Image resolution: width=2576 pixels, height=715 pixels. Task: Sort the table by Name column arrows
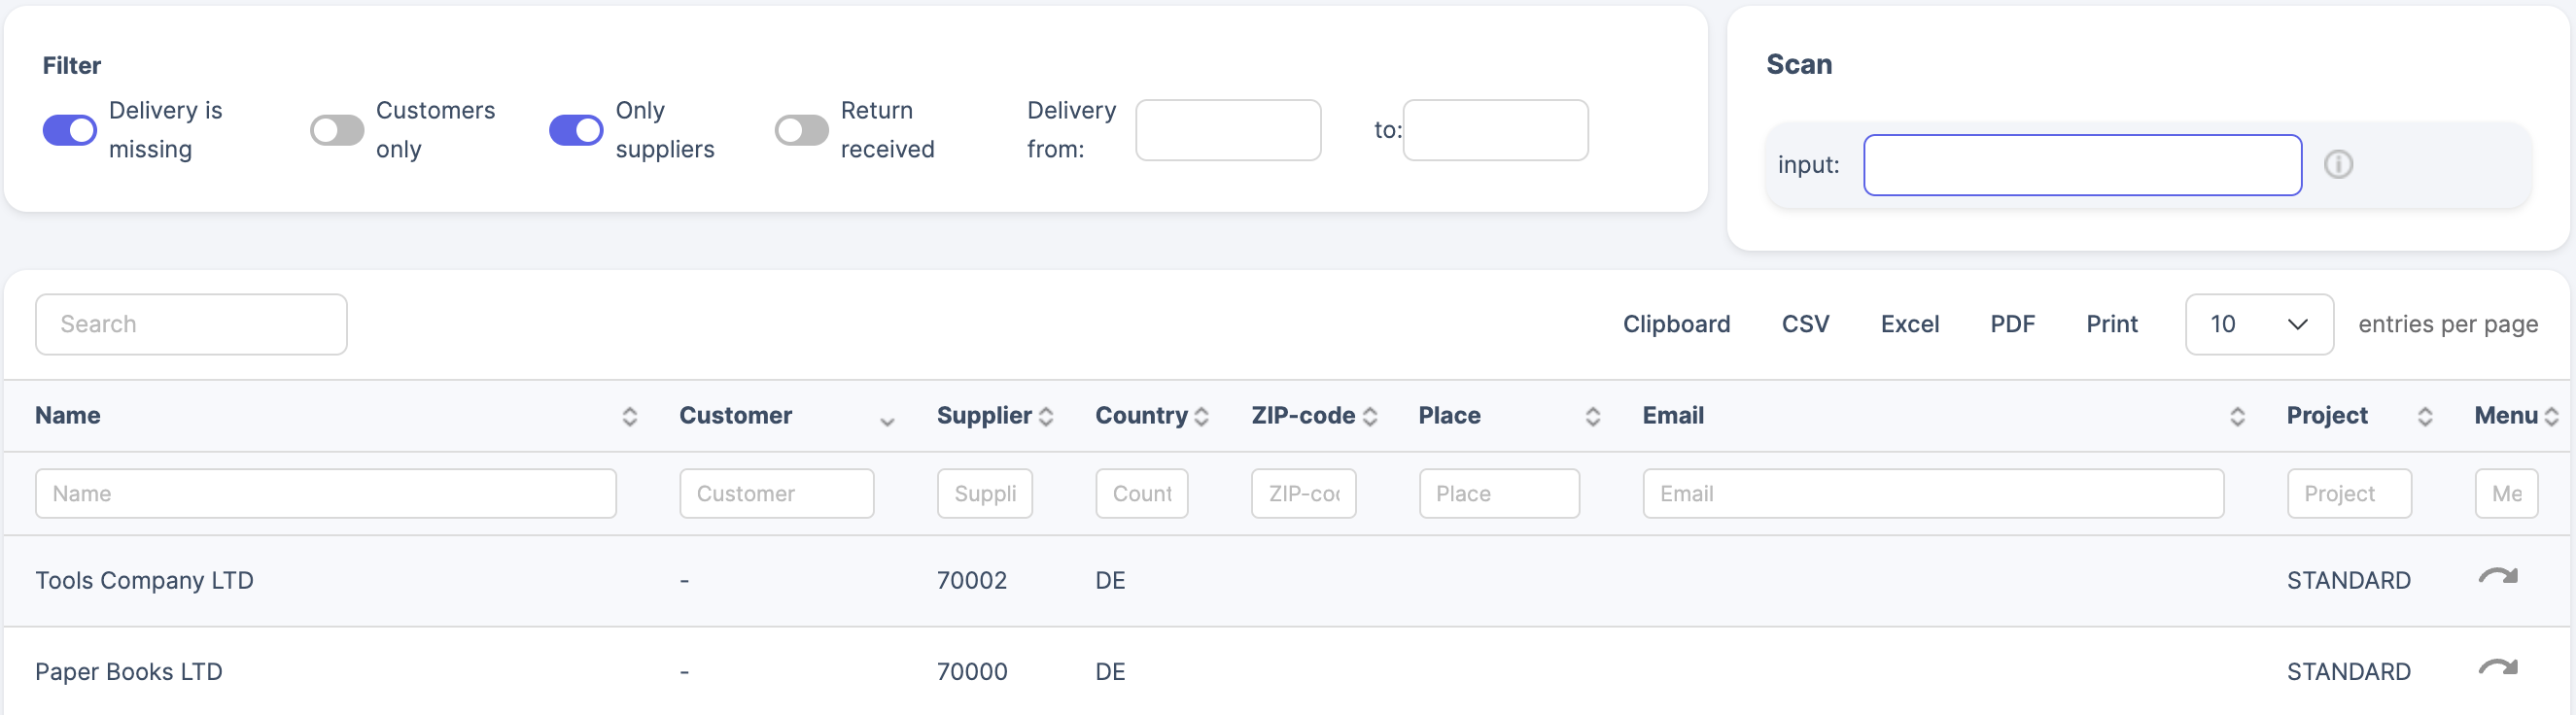[629, 416]
